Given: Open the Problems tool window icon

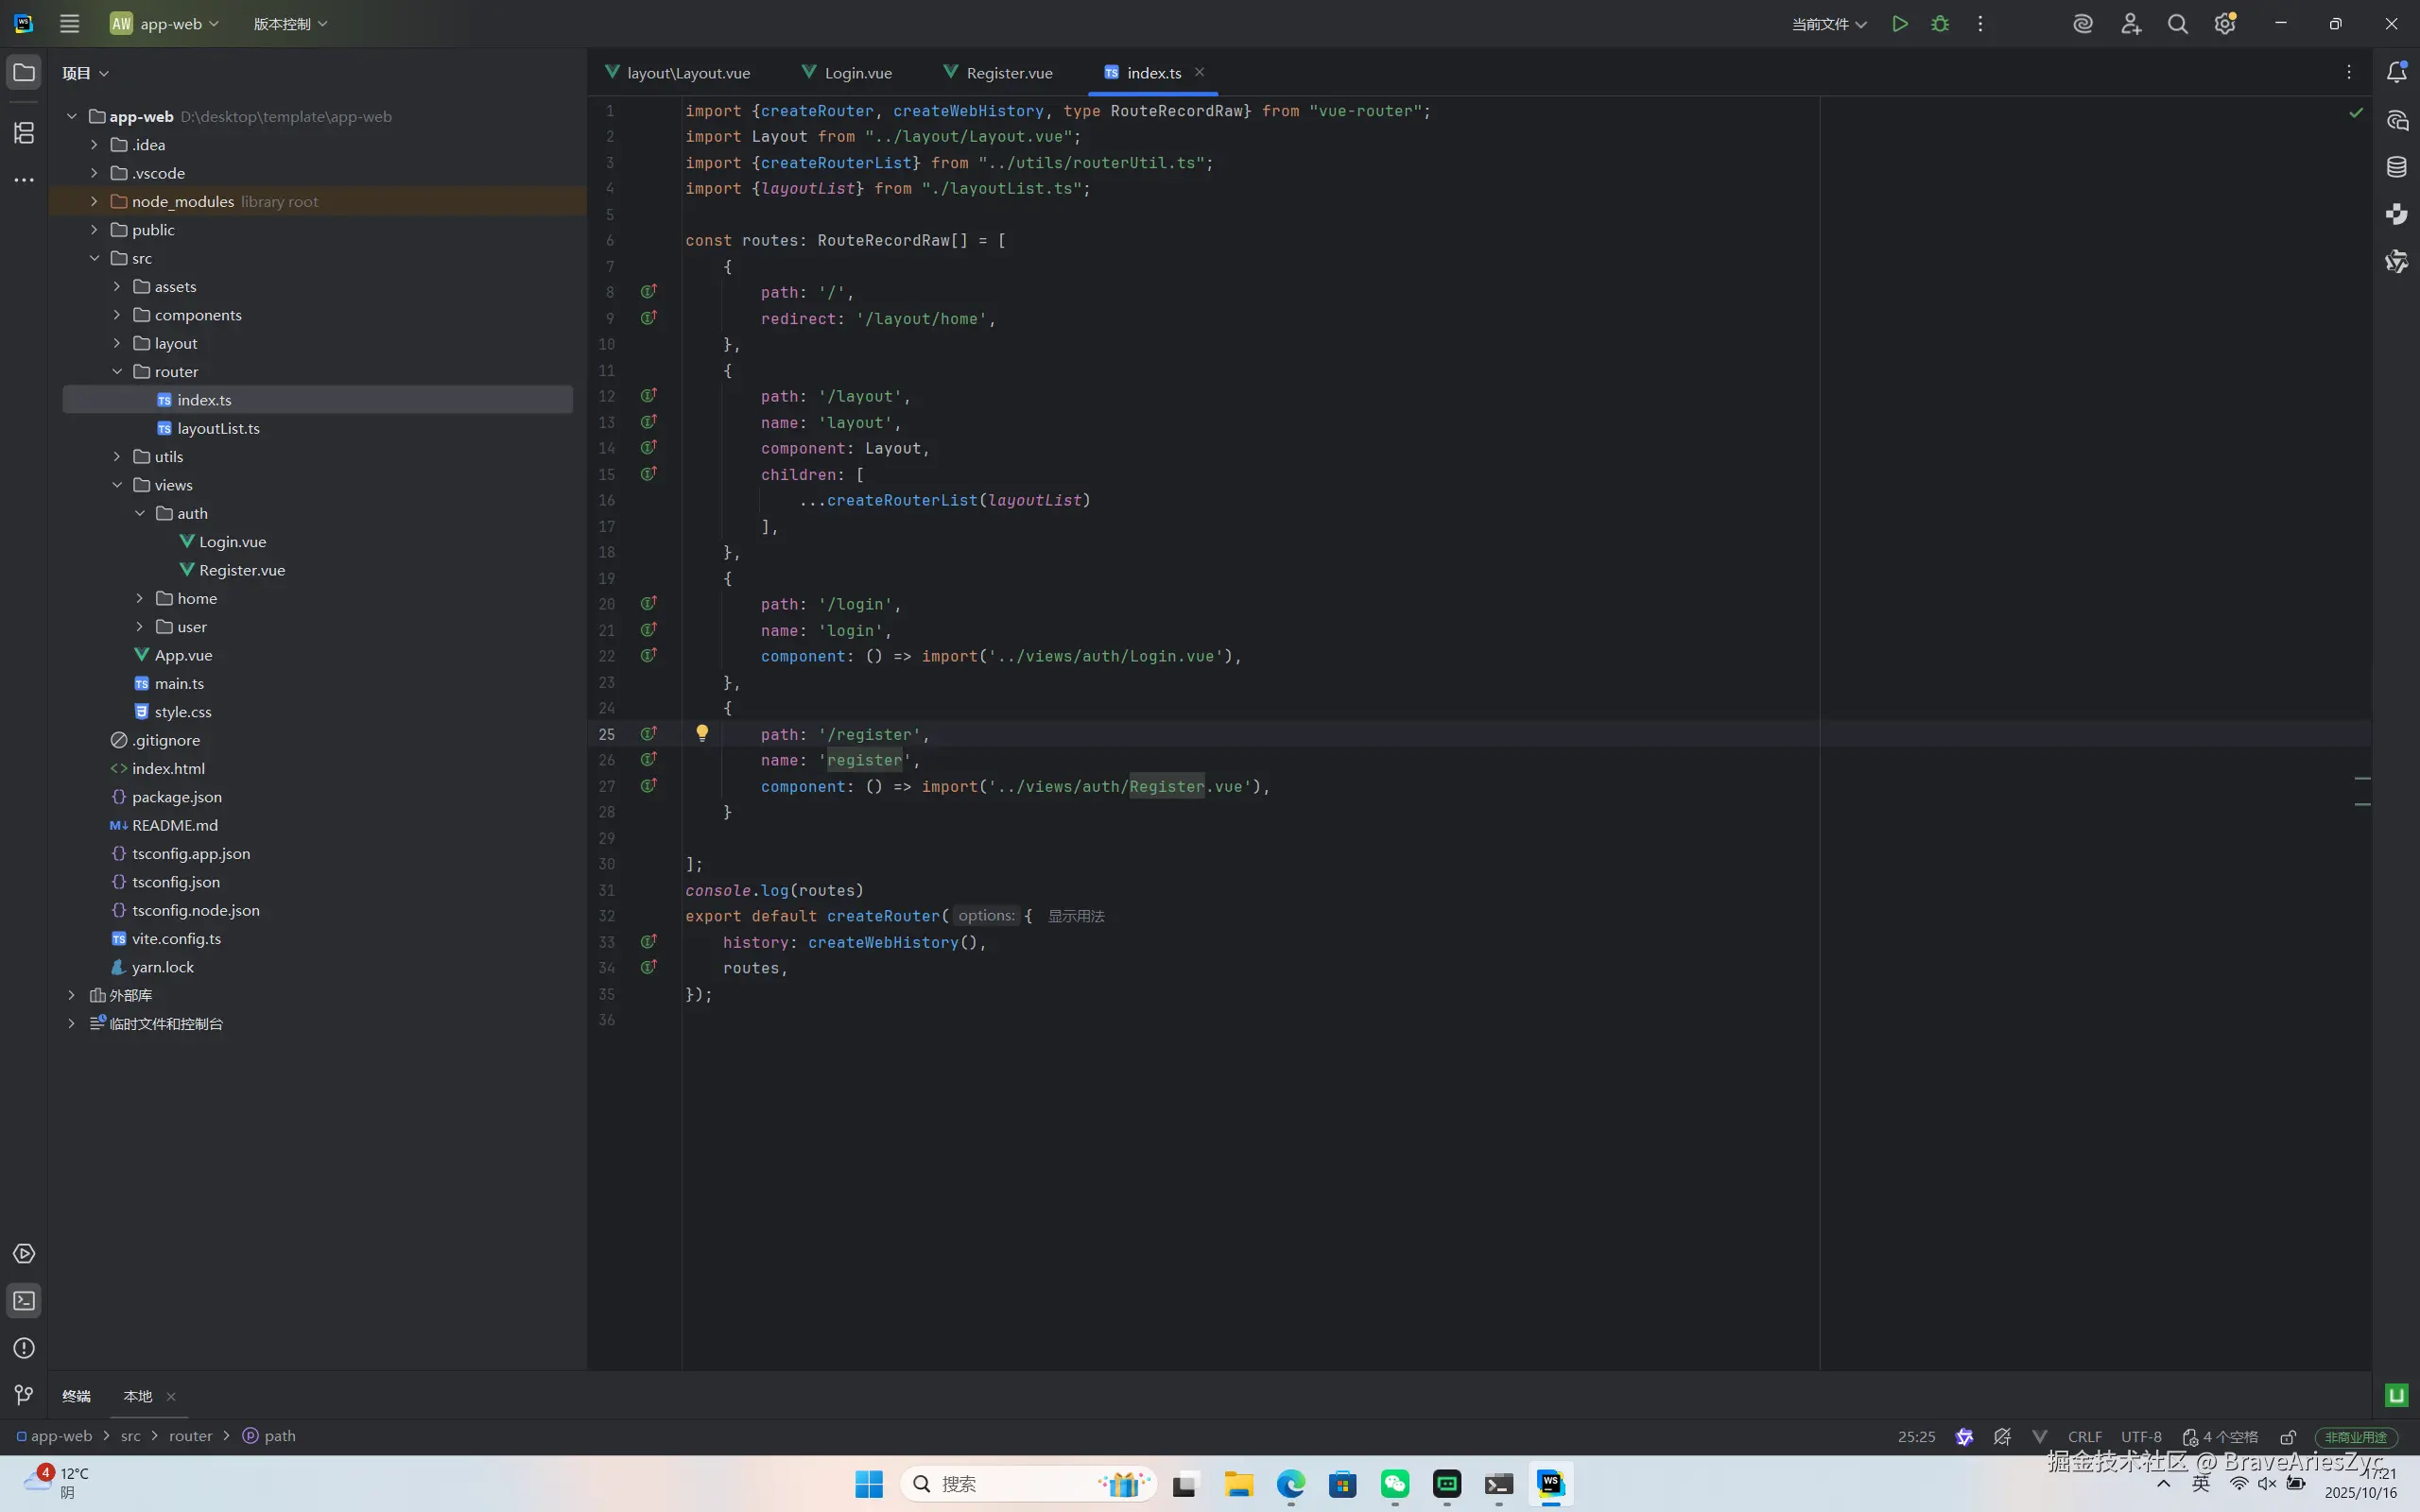Looking at the screenshot, I should tap(24, 1348).
